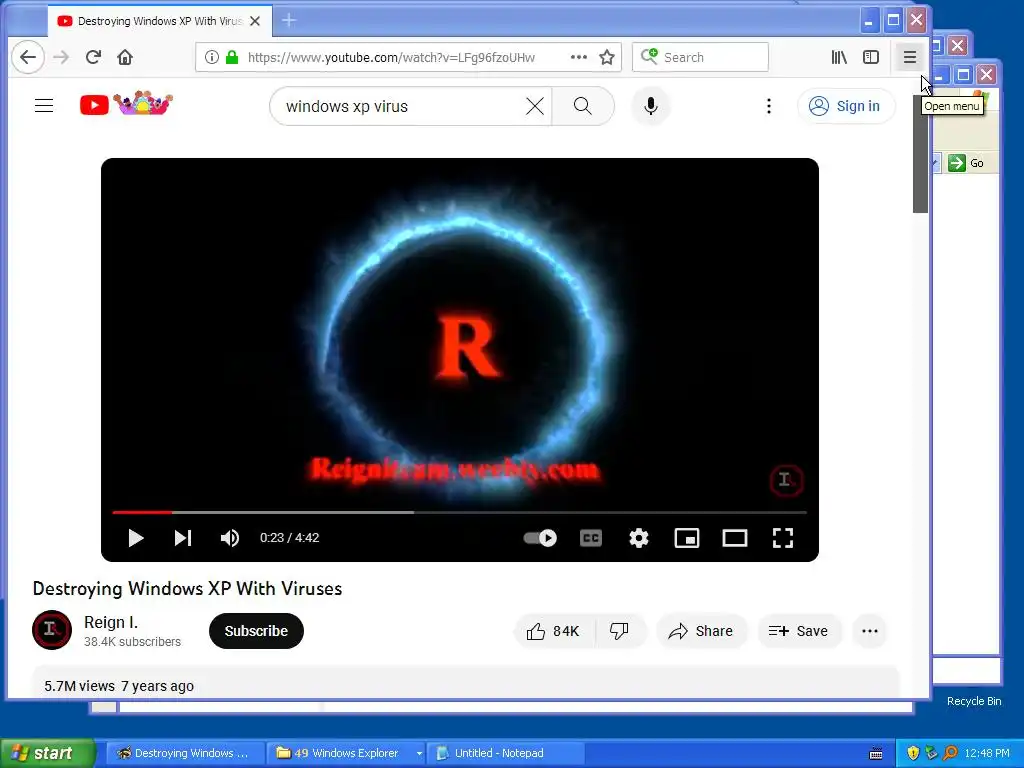Toggle theater mode view
The height and width of the screenshot is (768, 1024).
[x=735, y=538]
